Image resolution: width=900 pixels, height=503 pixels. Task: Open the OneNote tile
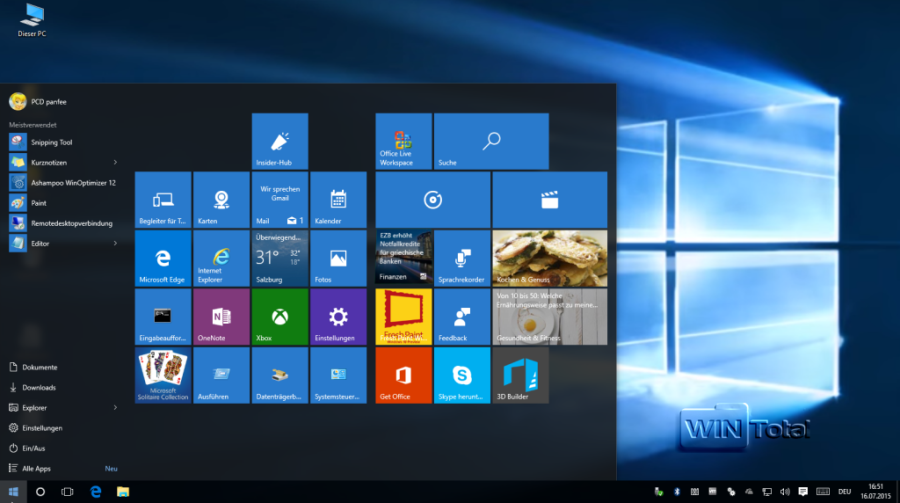[221, 317]
